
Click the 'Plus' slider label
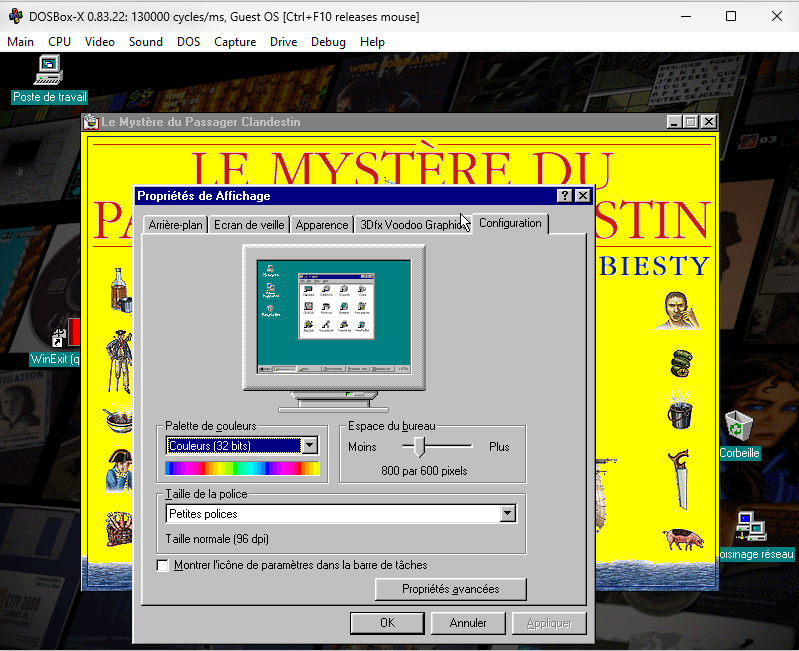[499, 447]
